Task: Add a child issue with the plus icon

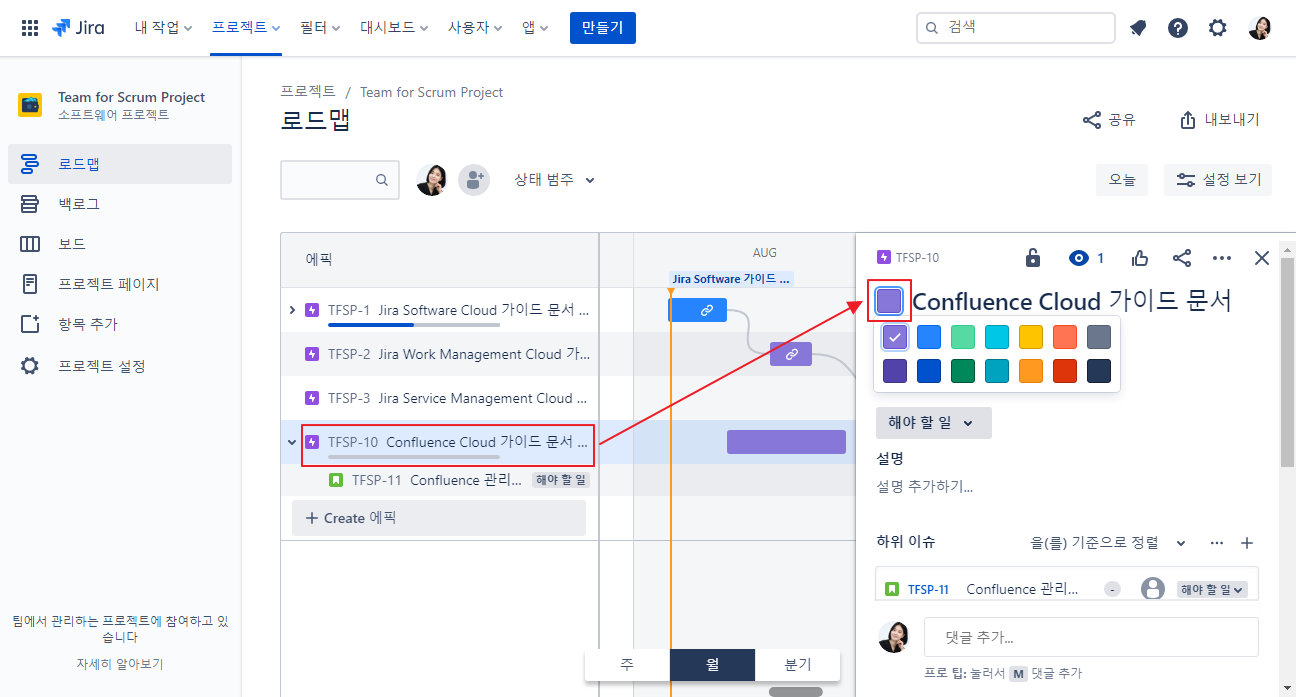Action: [1247, 543]
